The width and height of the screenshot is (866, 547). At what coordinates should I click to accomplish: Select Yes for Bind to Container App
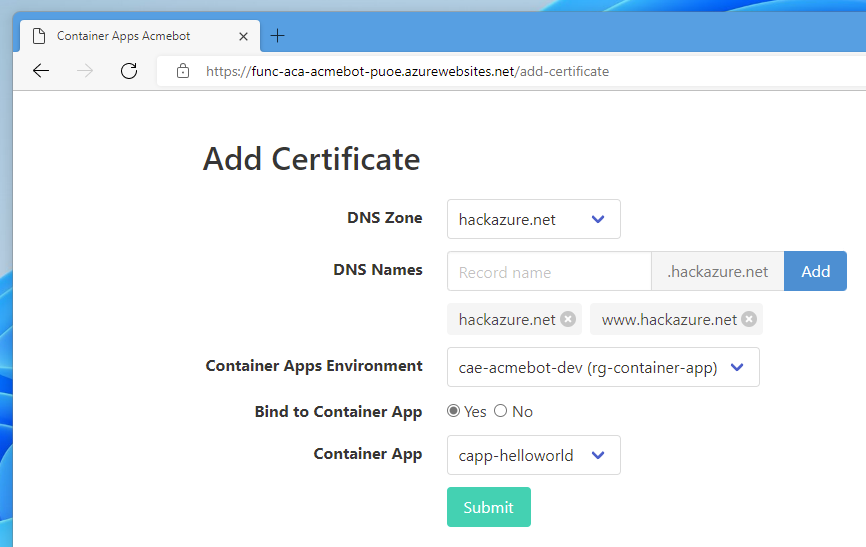point(453,411)
